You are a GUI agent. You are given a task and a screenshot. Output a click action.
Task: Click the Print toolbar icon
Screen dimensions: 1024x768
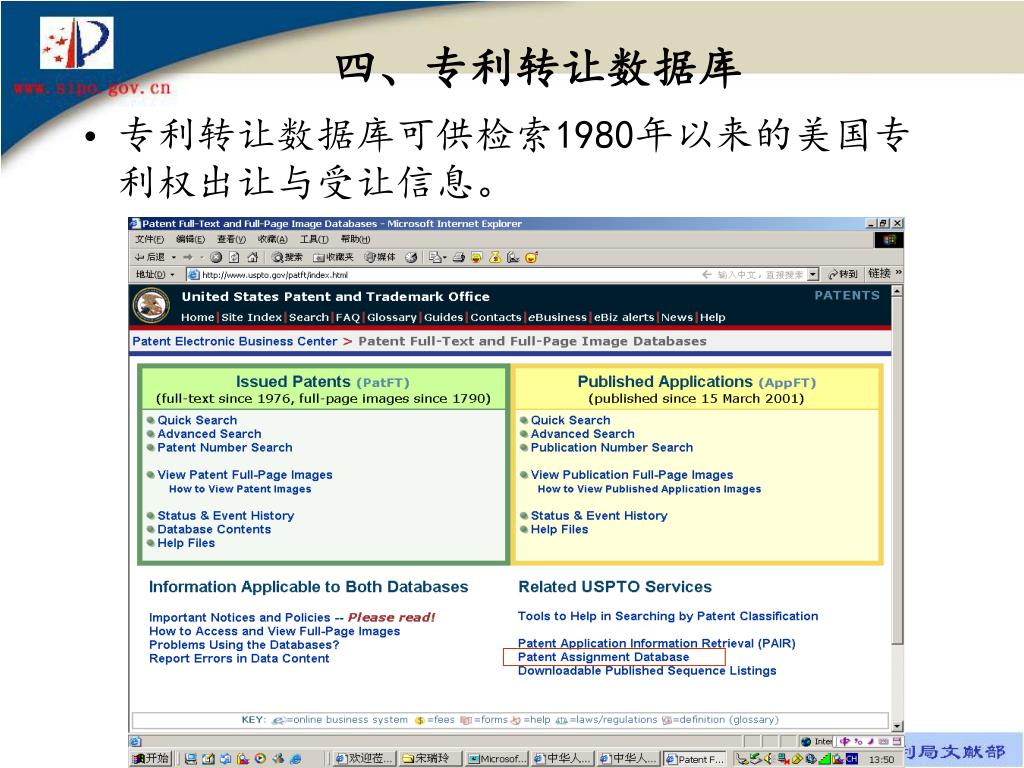coord(459,257)
